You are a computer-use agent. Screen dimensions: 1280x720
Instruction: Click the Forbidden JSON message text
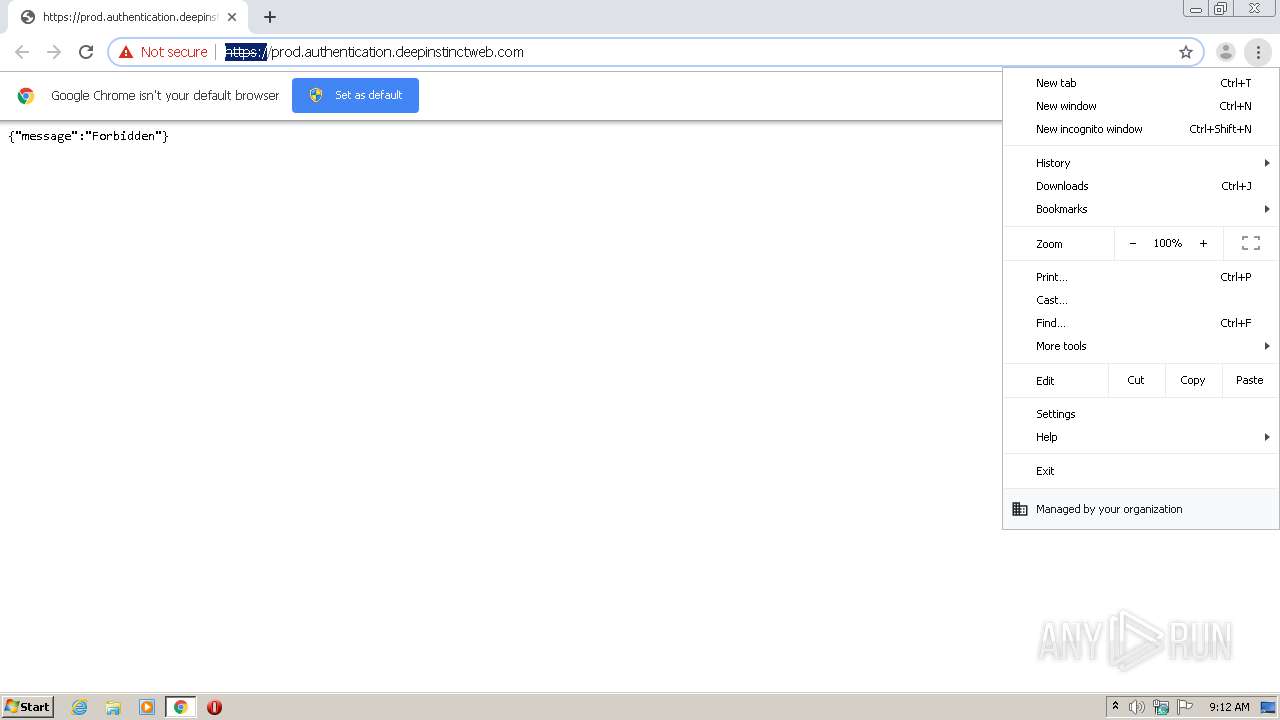[88, 136]
